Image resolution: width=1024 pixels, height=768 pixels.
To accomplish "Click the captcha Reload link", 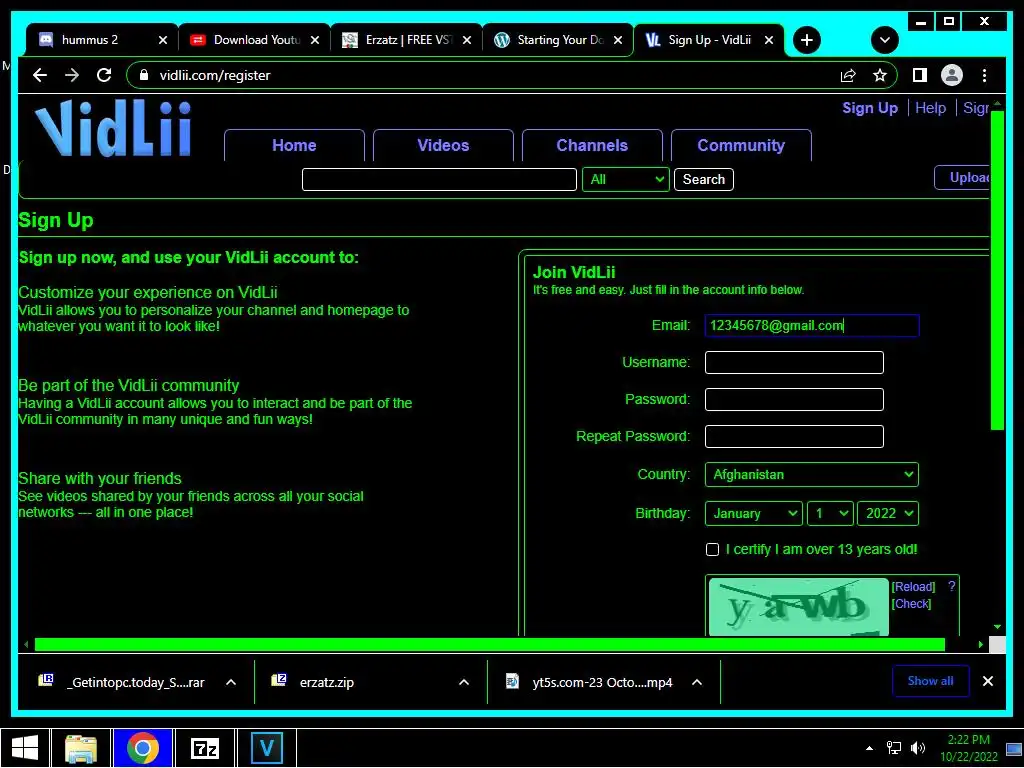I will tap(913, 586).
